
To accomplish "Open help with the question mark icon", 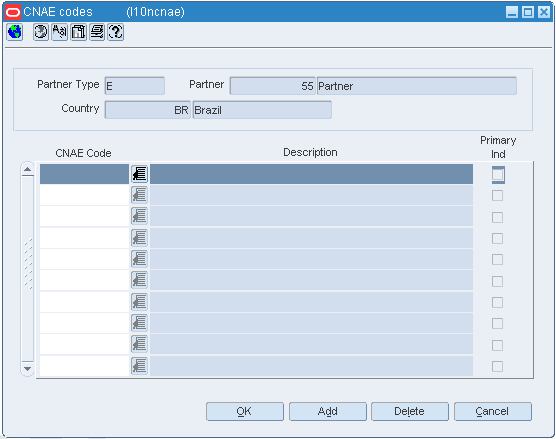I will click(x=116, y=32).
